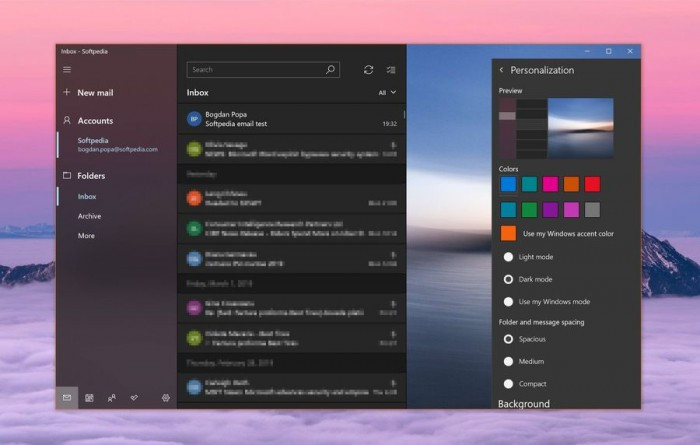Viewport: 700px width, 445px height.
Task: Click the search magnifier icon
Action: (330, 69)
